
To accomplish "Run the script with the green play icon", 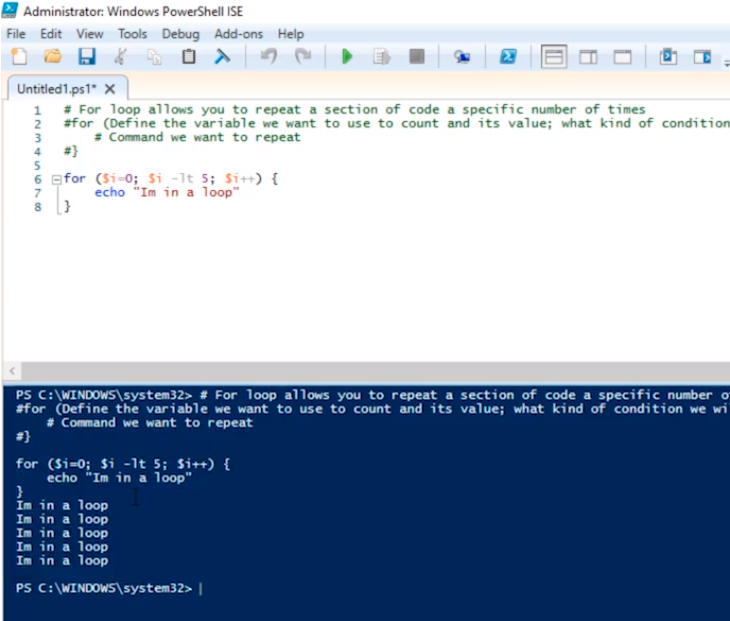I will 347,57.
